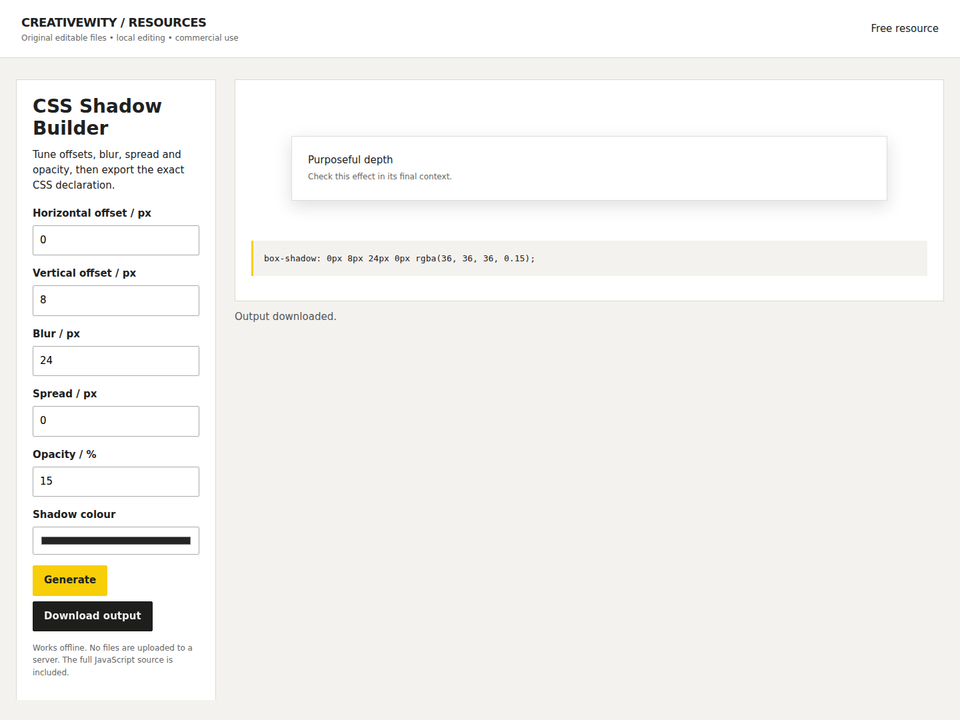This screenshot has height=720, width=960.
Task: Click the Download output button
Action: coord(92,616)
